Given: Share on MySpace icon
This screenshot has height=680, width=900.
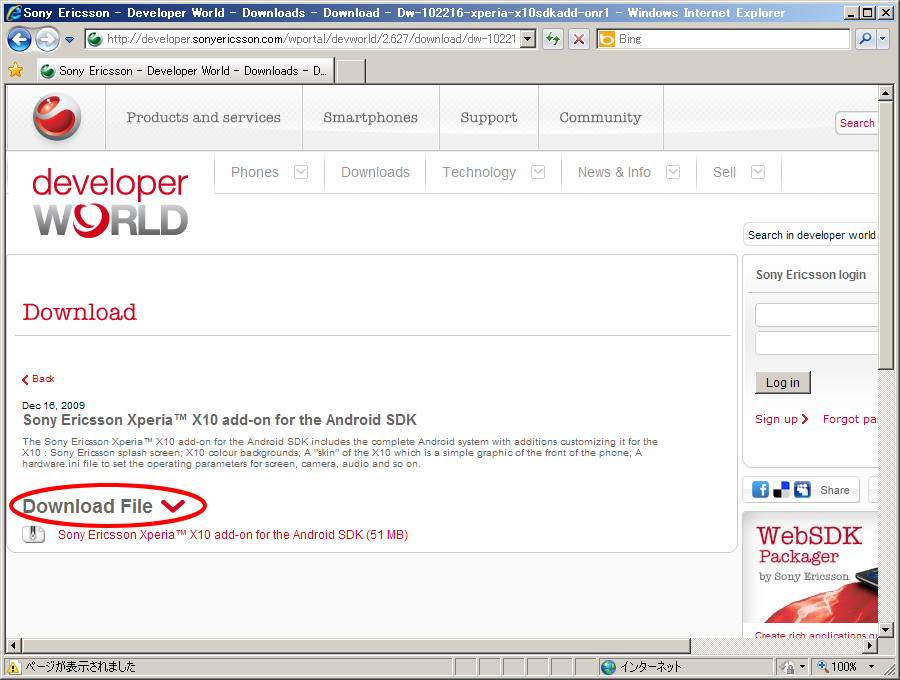Looking at the screenshot, I should point(802,489).
